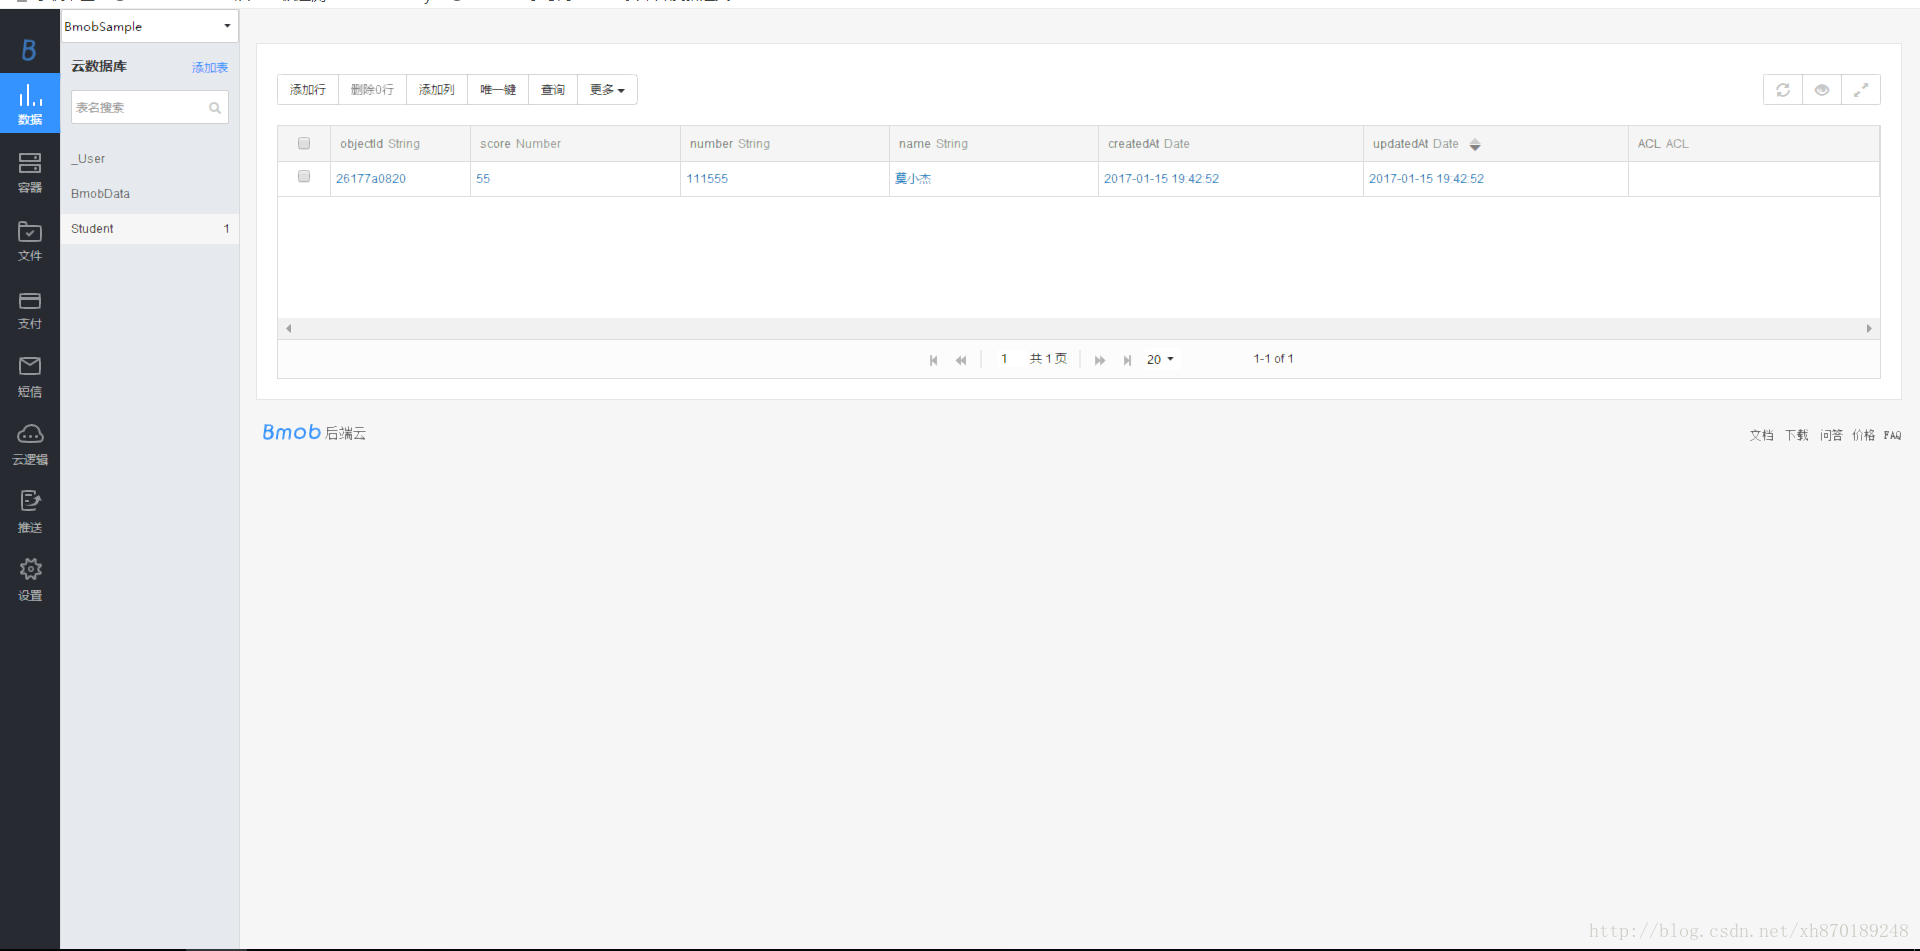Open the 短信 SMS section
The height and width of the screenshot is (951, 1920).
click(30, 377)
